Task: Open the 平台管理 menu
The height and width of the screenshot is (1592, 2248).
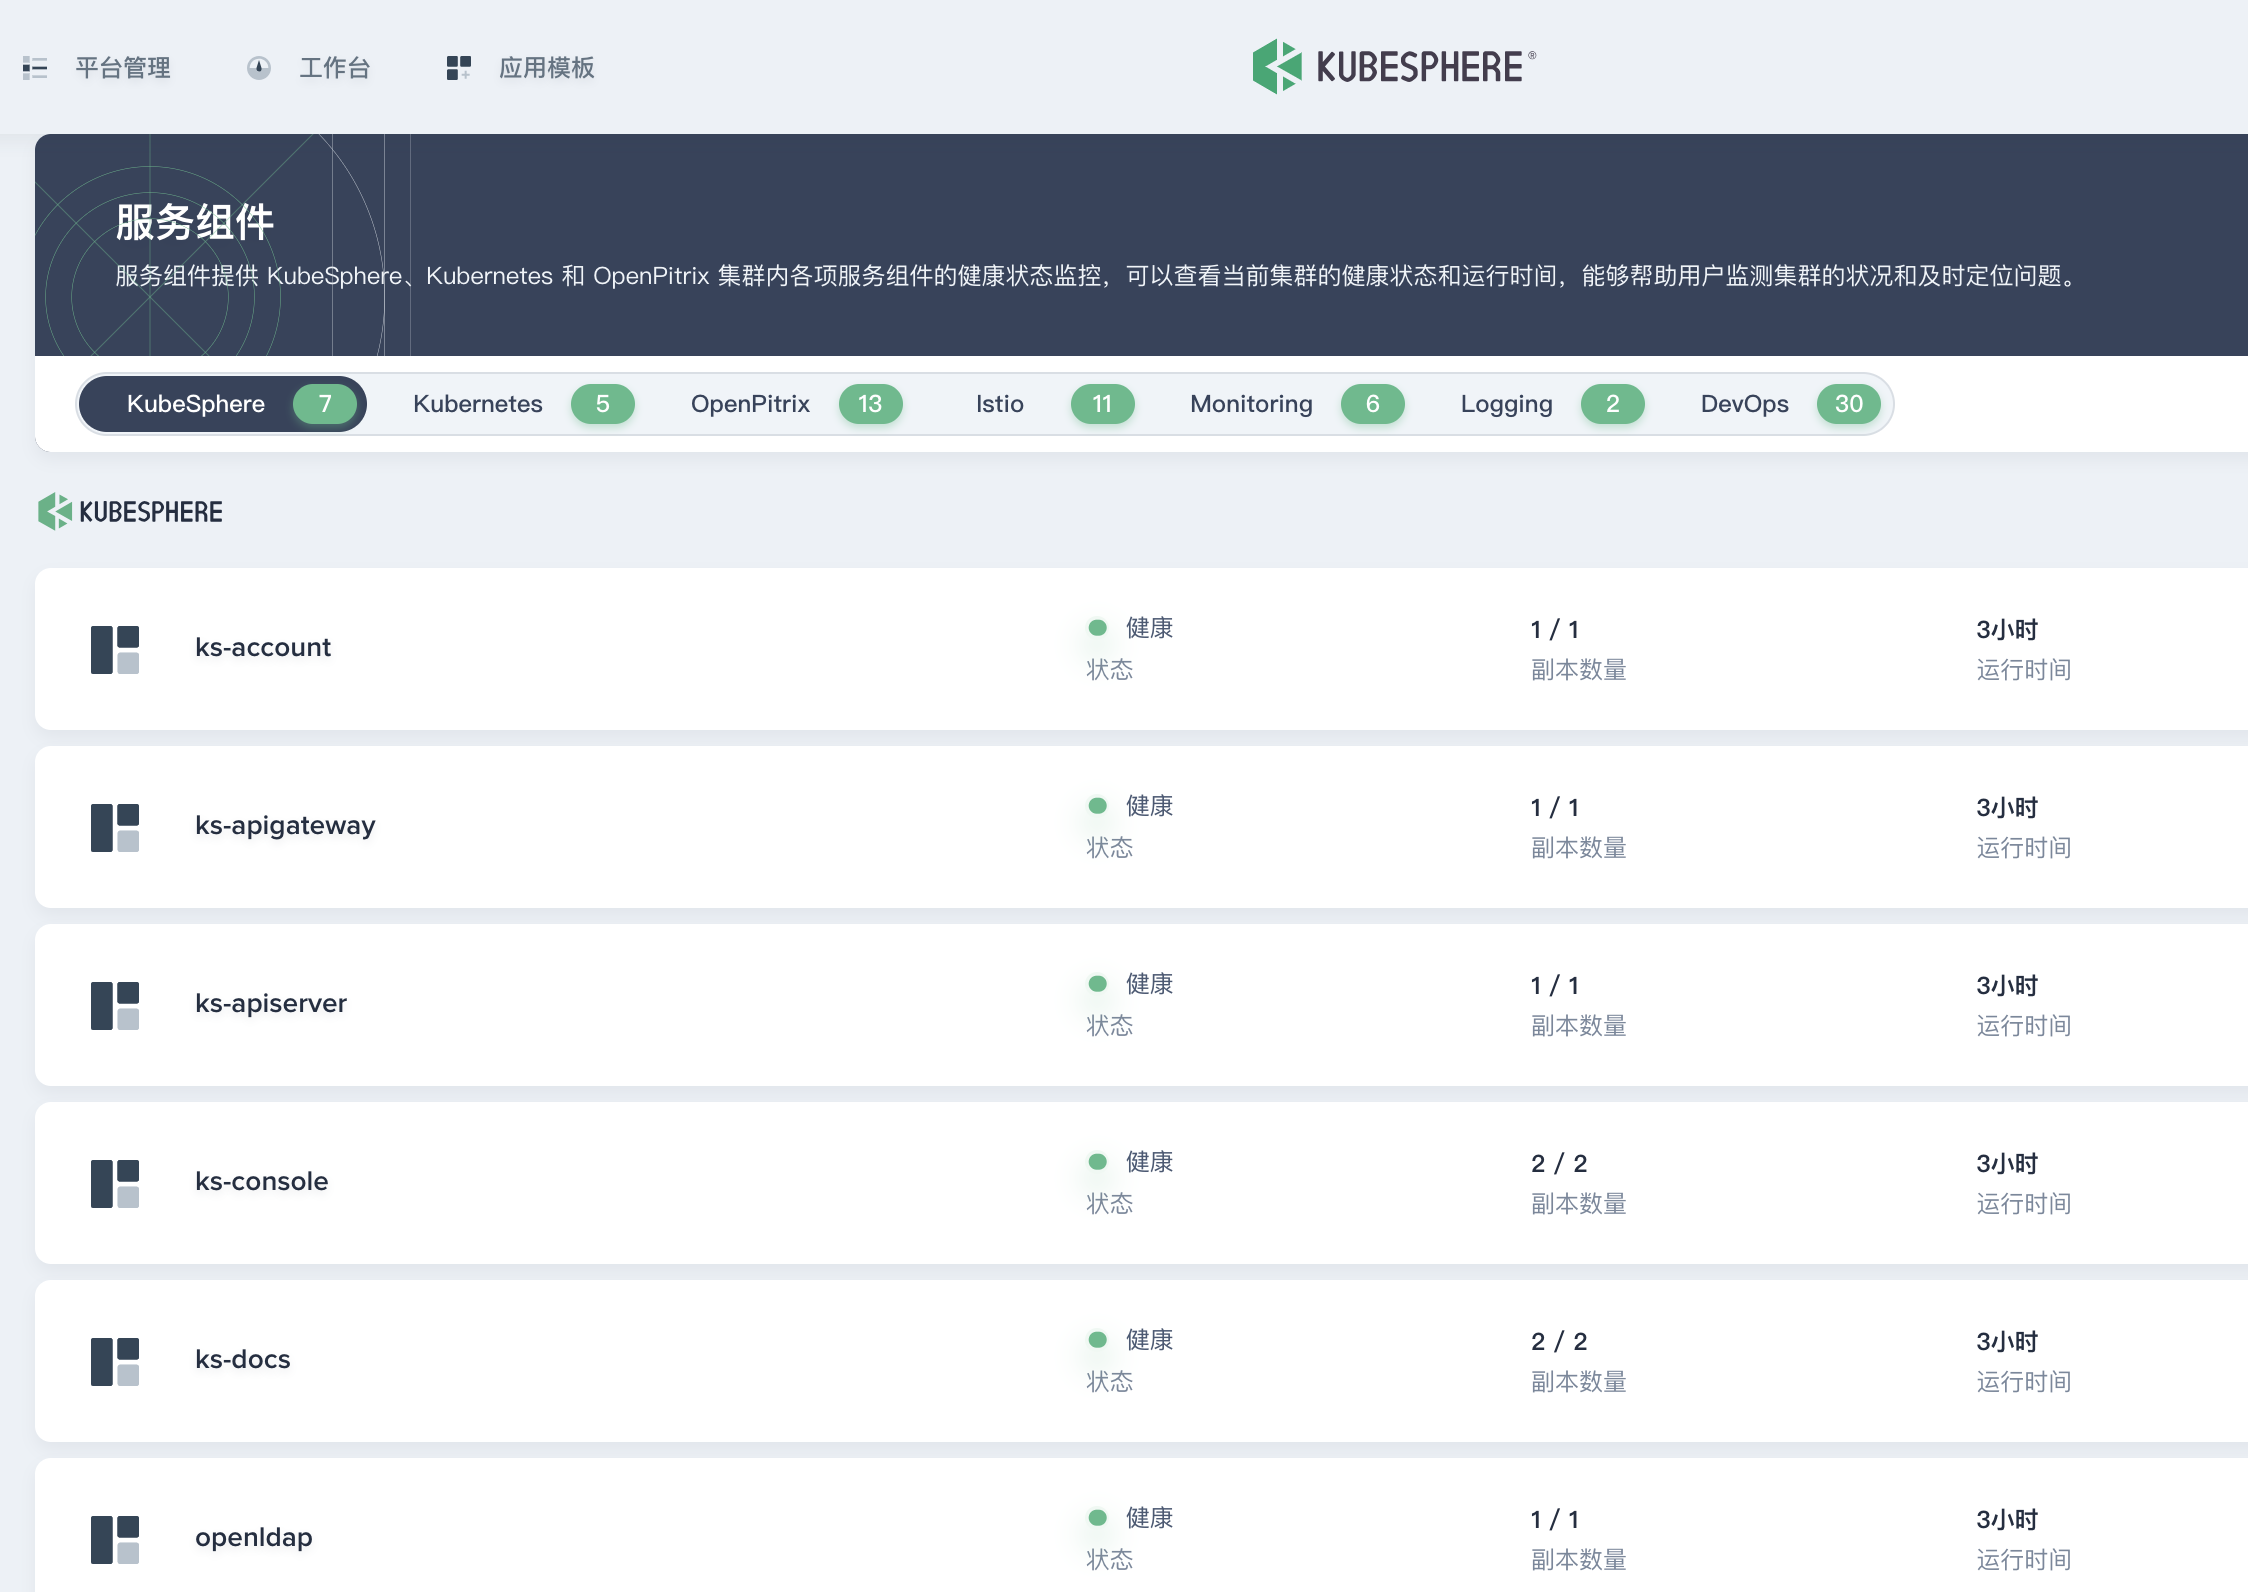Action: pos(123,68)
